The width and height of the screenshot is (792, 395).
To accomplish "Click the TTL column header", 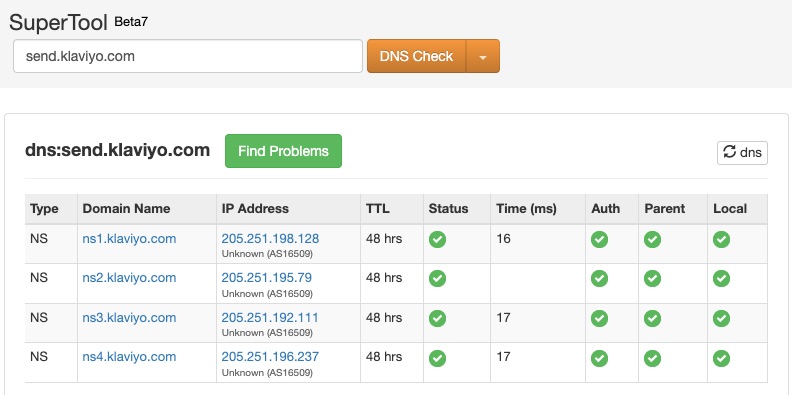I will coord(378,209).
